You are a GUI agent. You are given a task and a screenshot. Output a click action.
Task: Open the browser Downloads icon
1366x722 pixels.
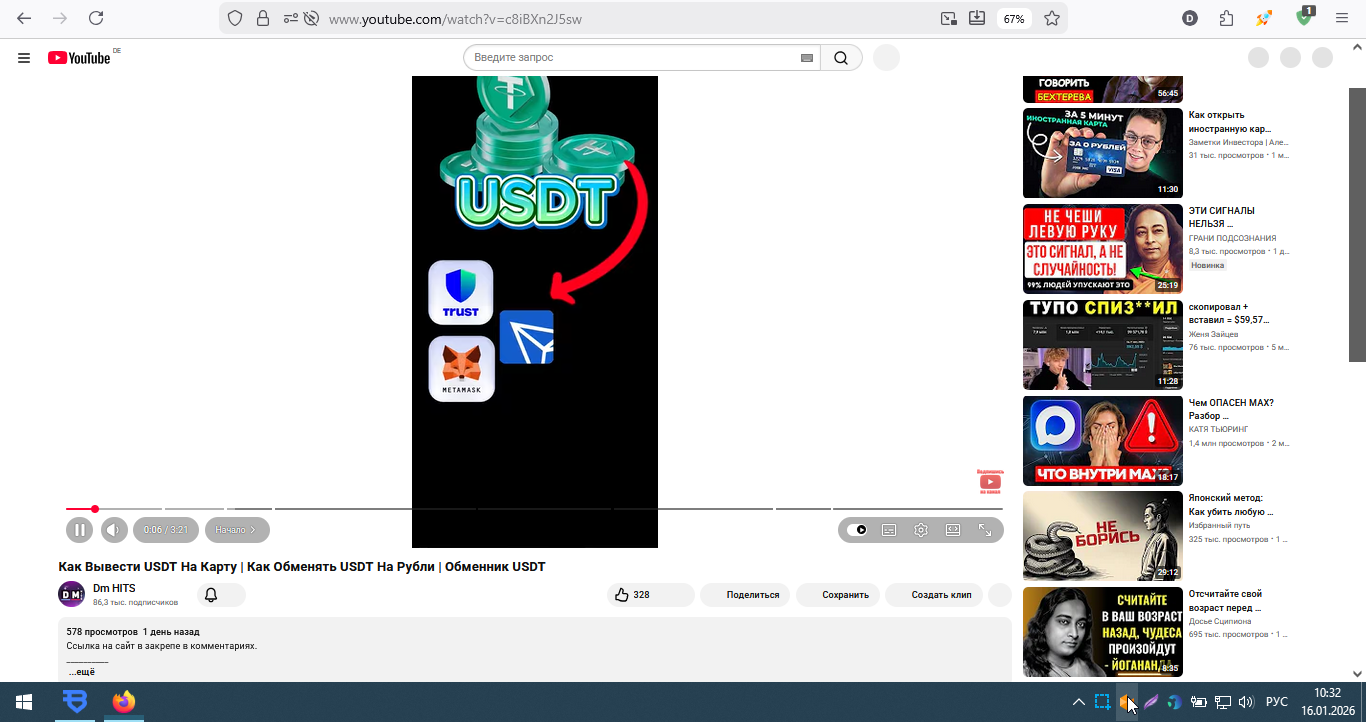pyautogui.click(x=977, y=18)
